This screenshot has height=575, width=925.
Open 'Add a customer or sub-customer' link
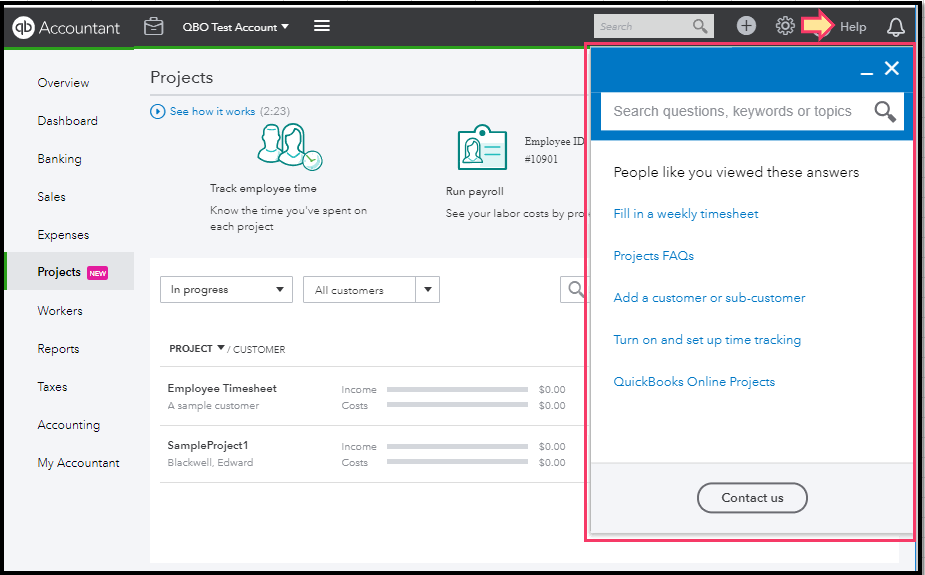tap(709, 298)
